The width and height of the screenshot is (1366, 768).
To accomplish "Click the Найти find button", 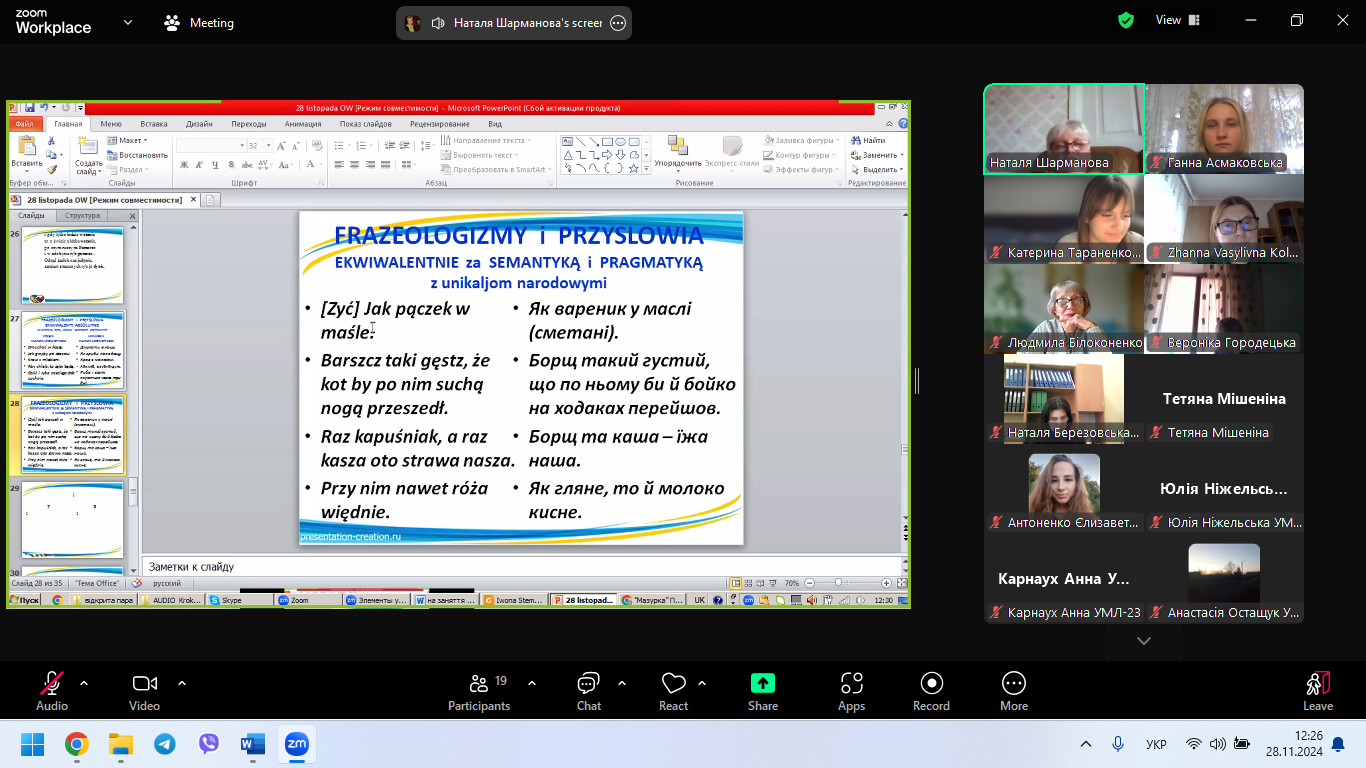I will 869,141.
